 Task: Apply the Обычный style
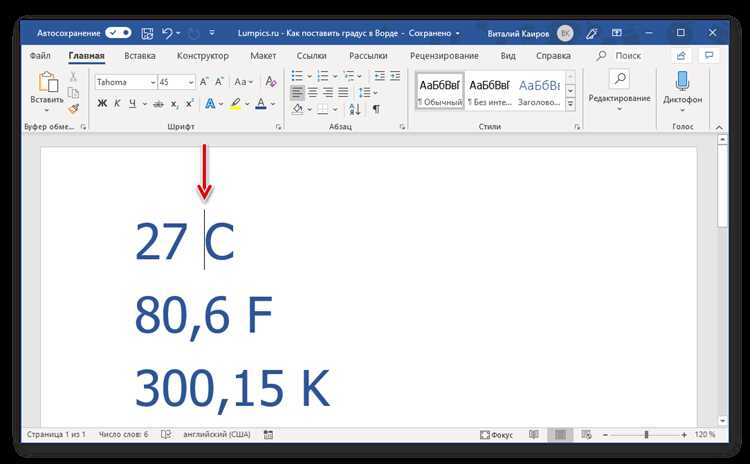[440, 92]
